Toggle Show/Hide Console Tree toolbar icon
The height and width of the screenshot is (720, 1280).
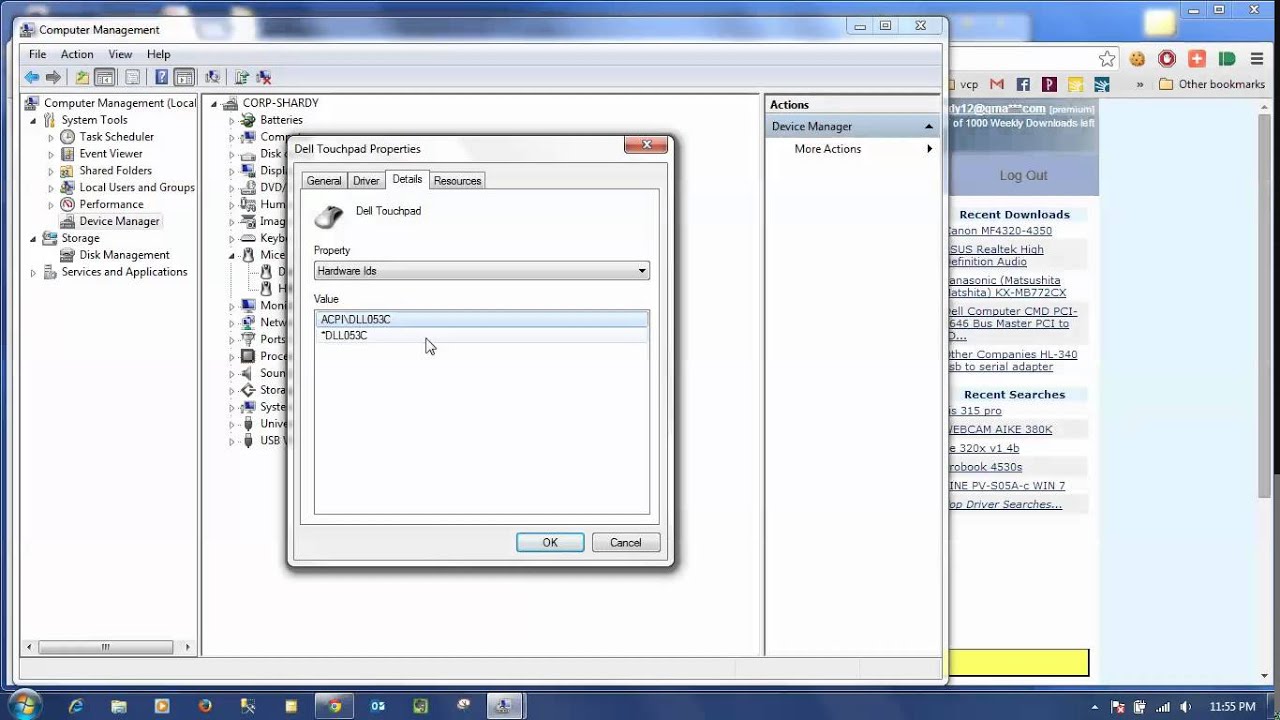coord(104,77)
